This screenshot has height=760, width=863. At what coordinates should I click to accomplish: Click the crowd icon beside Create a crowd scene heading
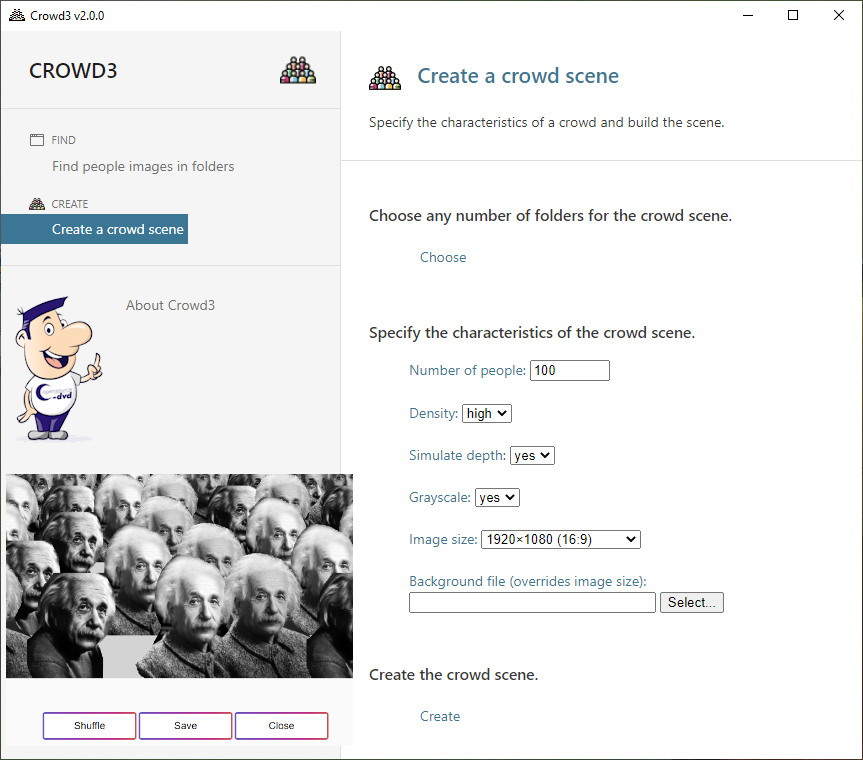pyautogui.click(x=385, y=77)
